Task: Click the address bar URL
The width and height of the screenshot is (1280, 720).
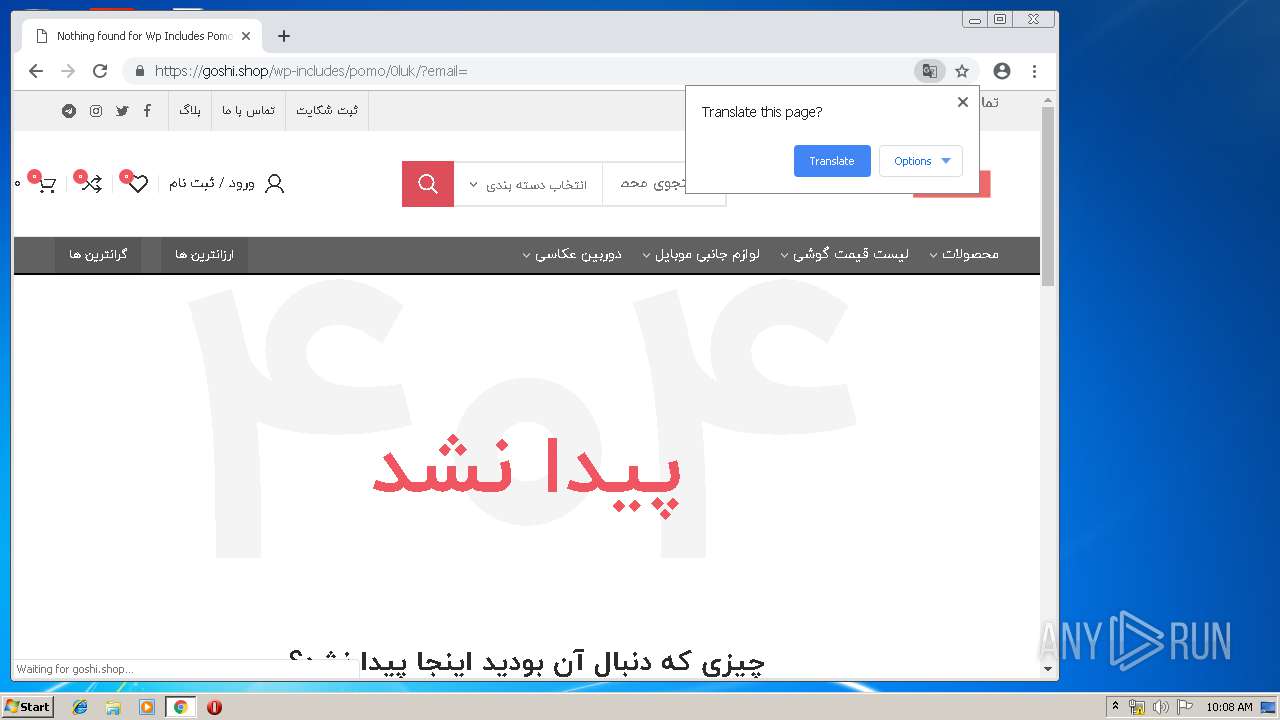Action: 311,71
